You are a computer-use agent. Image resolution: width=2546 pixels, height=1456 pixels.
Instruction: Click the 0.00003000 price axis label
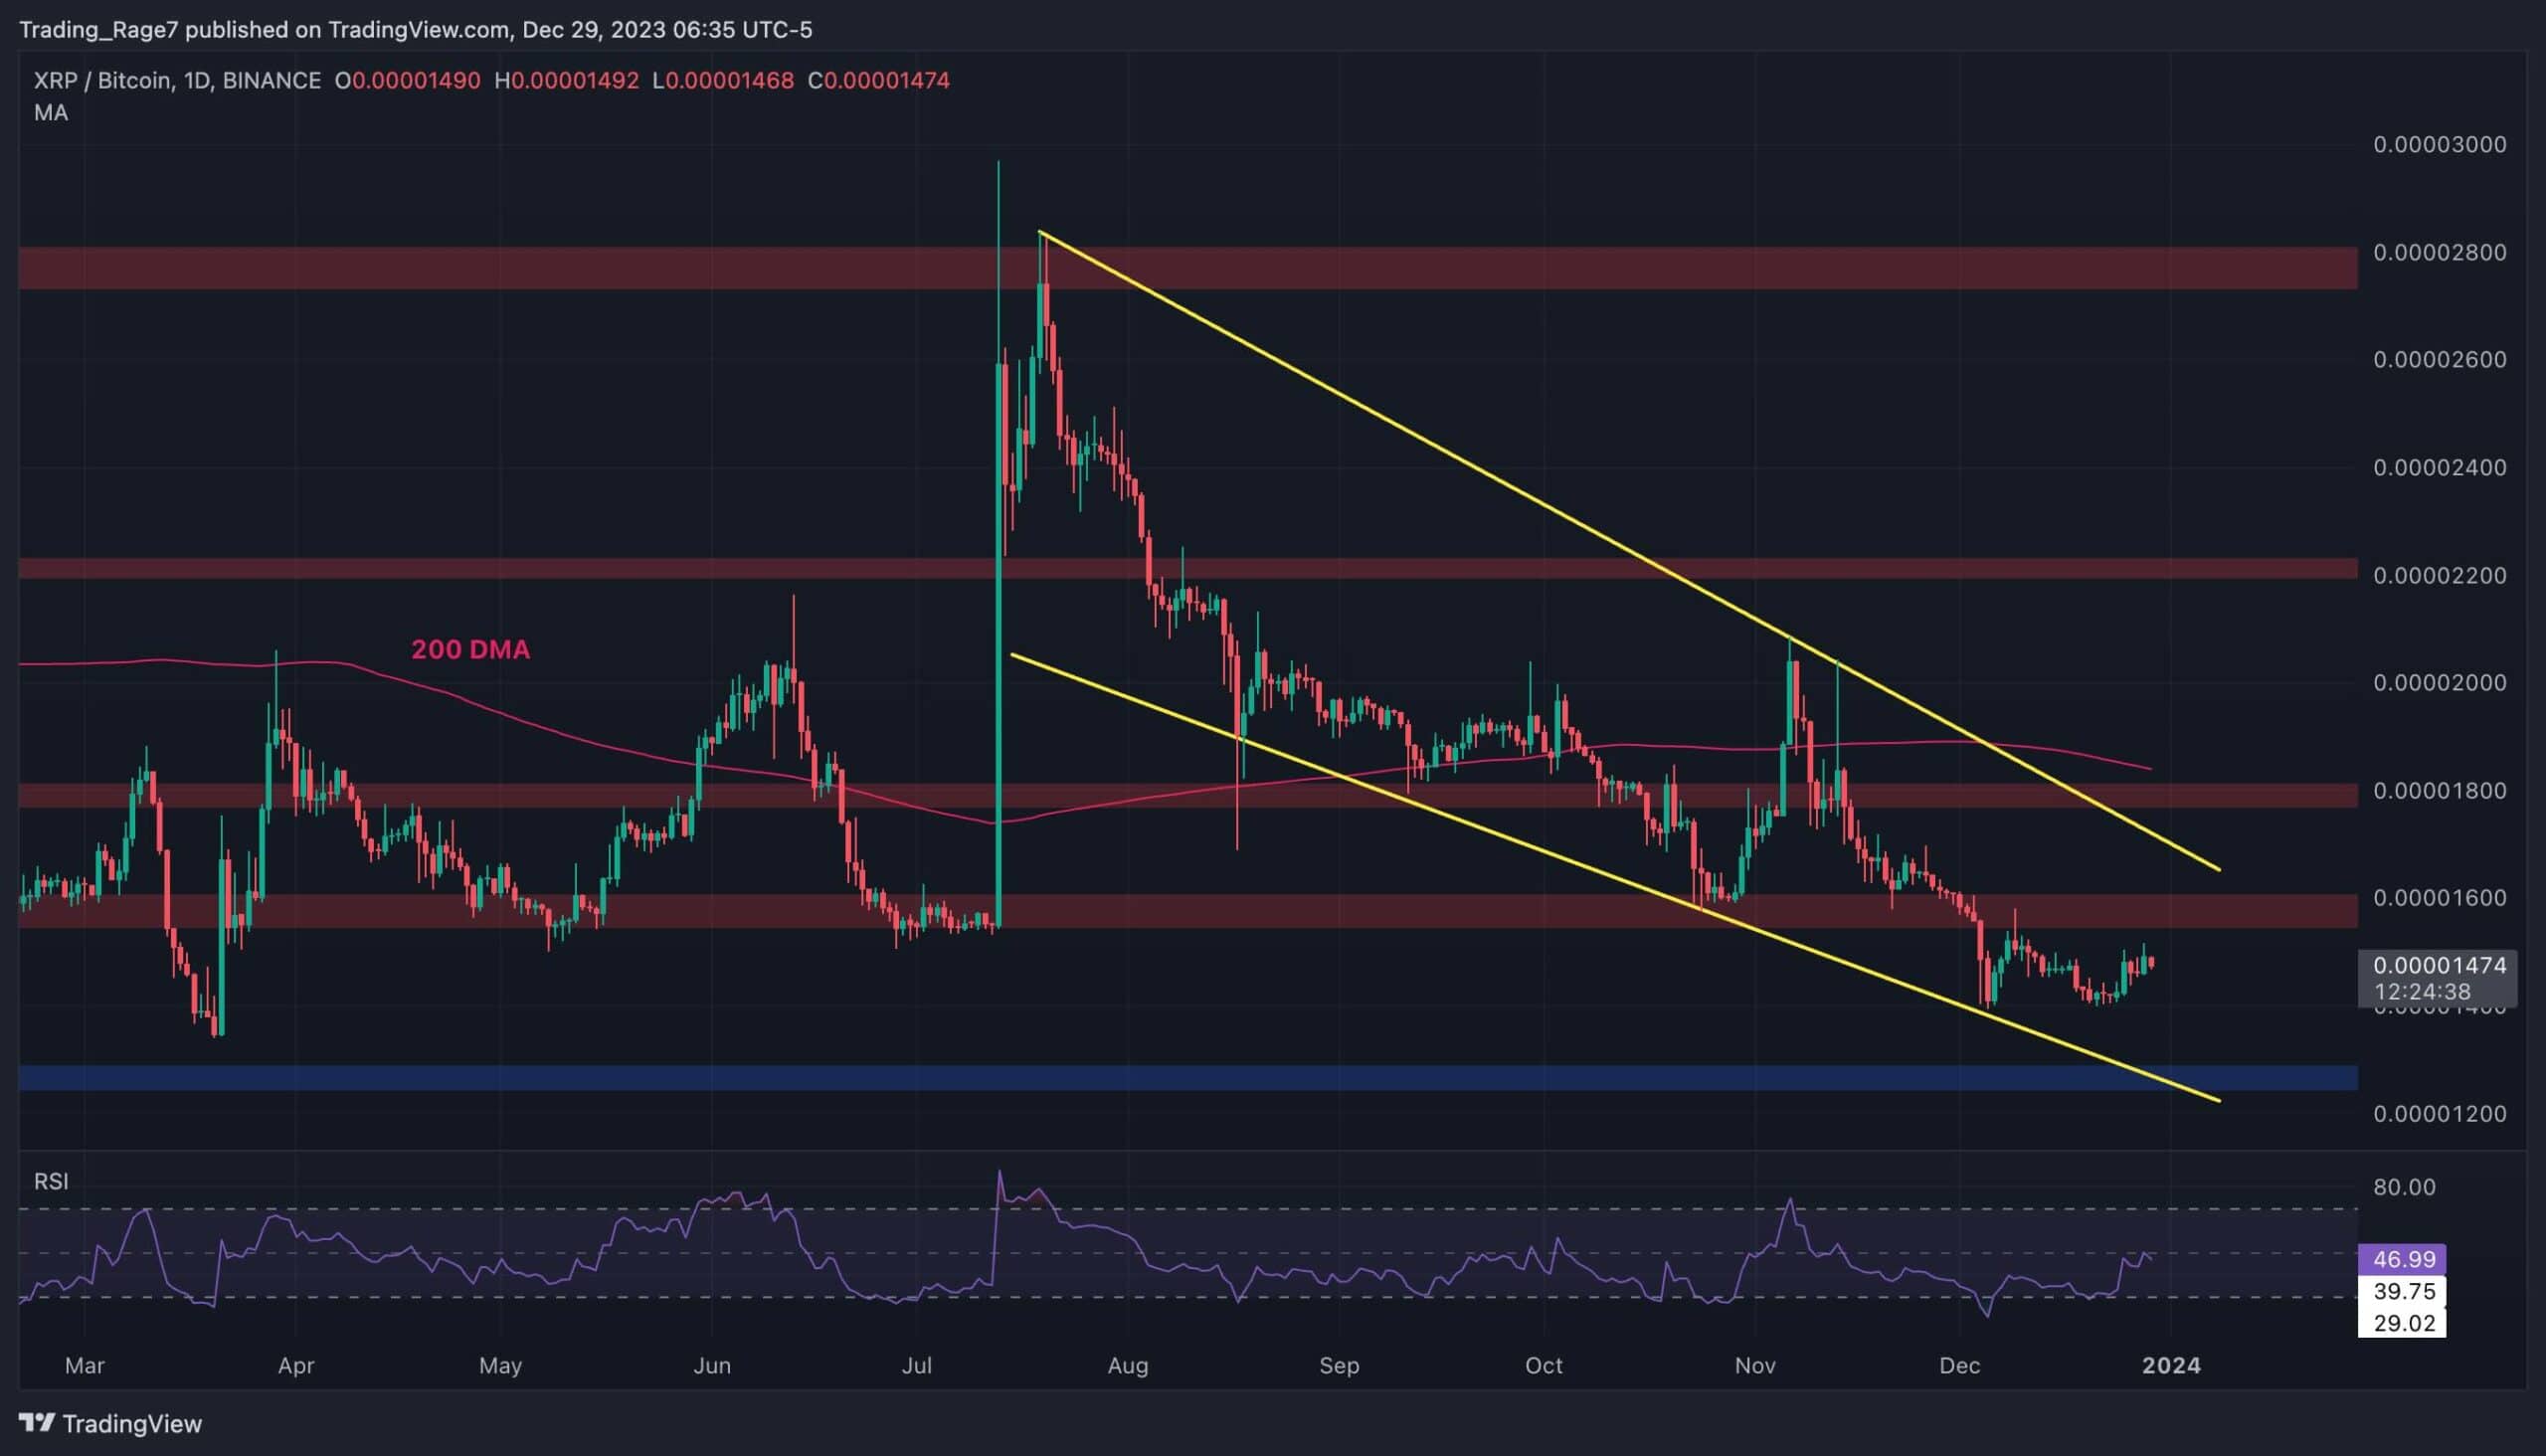[2439, 145]
